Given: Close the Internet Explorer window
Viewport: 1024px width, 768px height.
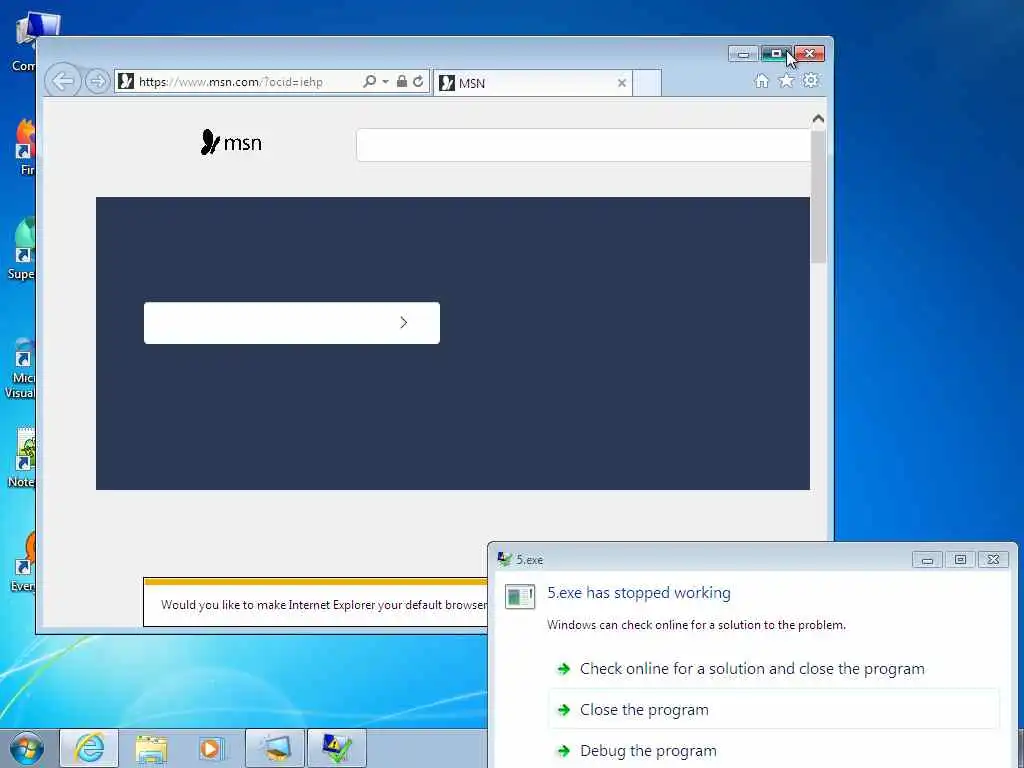Looking at the screenshot, I should coord(810,54).
